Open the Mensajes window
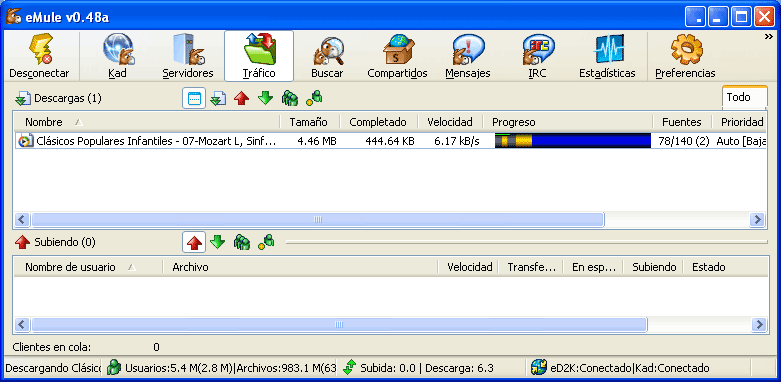Viewport: 781px width, 382px height. (468, 56)
